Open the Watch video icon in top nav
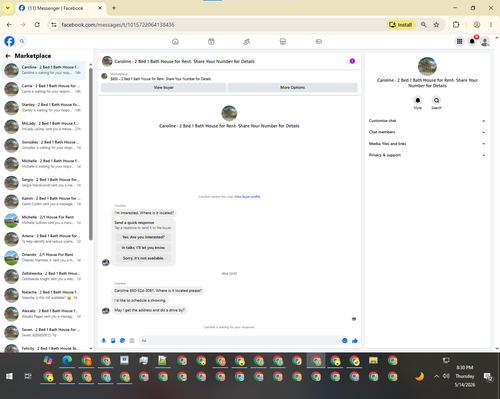 211,42
